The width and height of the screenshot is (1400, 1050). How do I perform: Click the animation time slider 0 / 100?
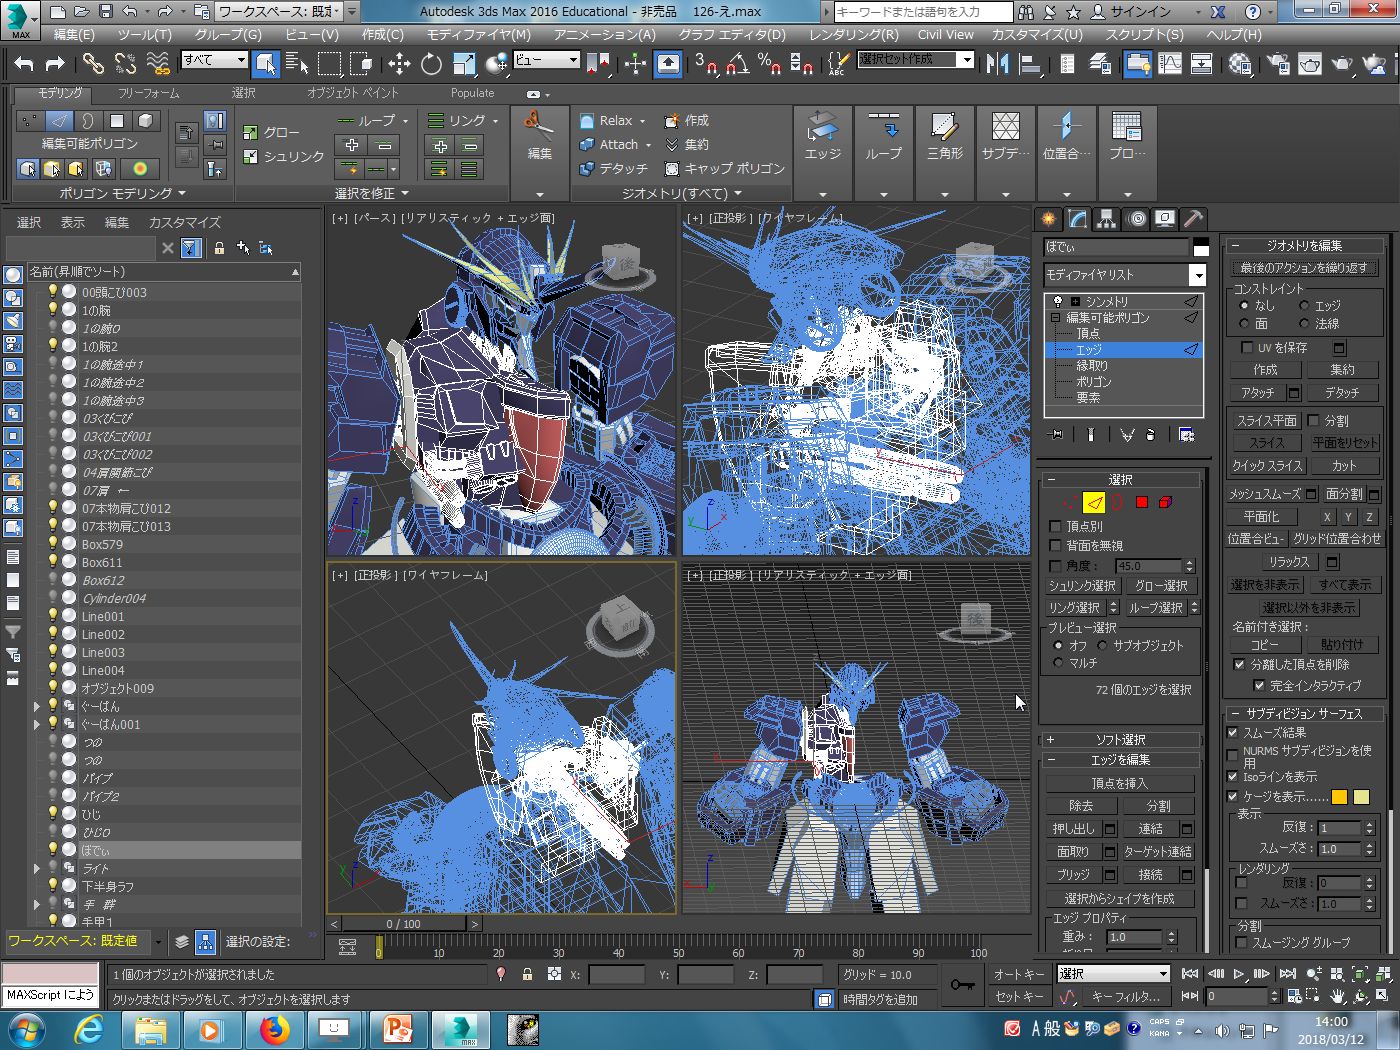[x=404, y=924]
